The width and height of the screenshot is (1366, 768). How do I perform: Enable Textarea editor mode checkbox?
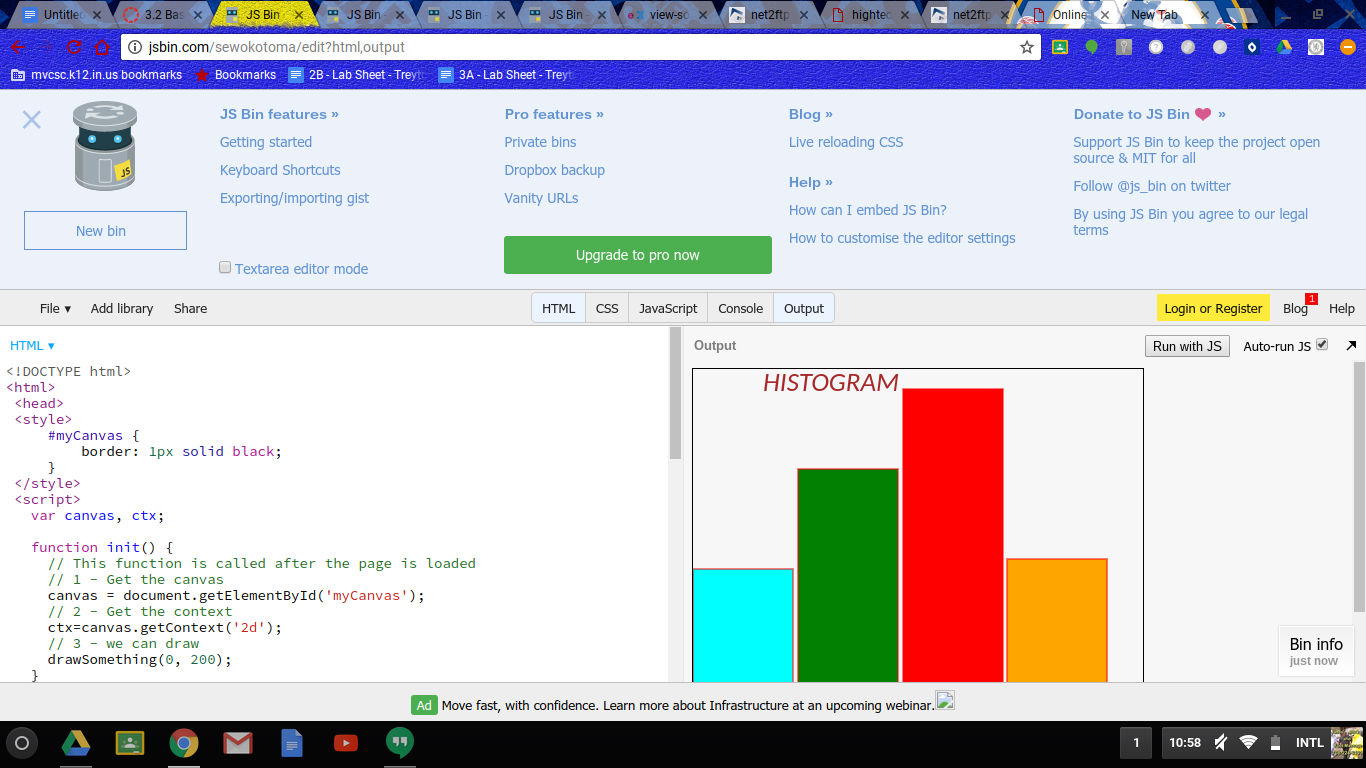pyautogui.click(x=225, y=268)
